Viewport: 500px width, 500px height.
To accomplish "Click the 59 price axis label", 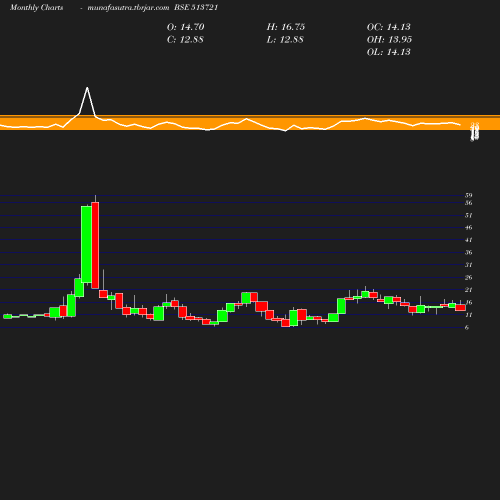I will pyautogui.click(x=469, y=195).
